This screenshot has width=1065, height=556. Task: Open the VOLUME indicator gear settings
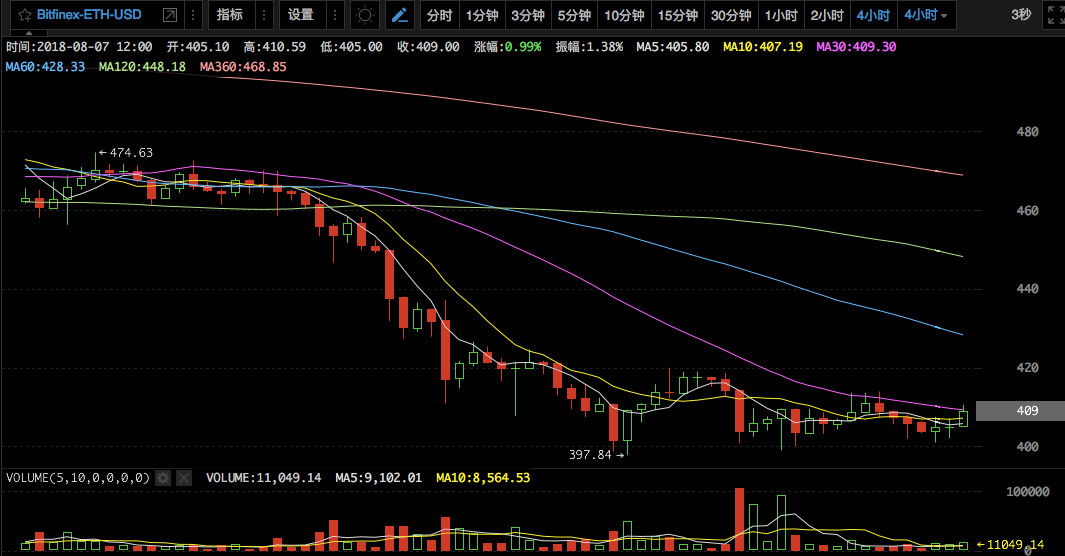pyautogui.click(x=163, y=478)
